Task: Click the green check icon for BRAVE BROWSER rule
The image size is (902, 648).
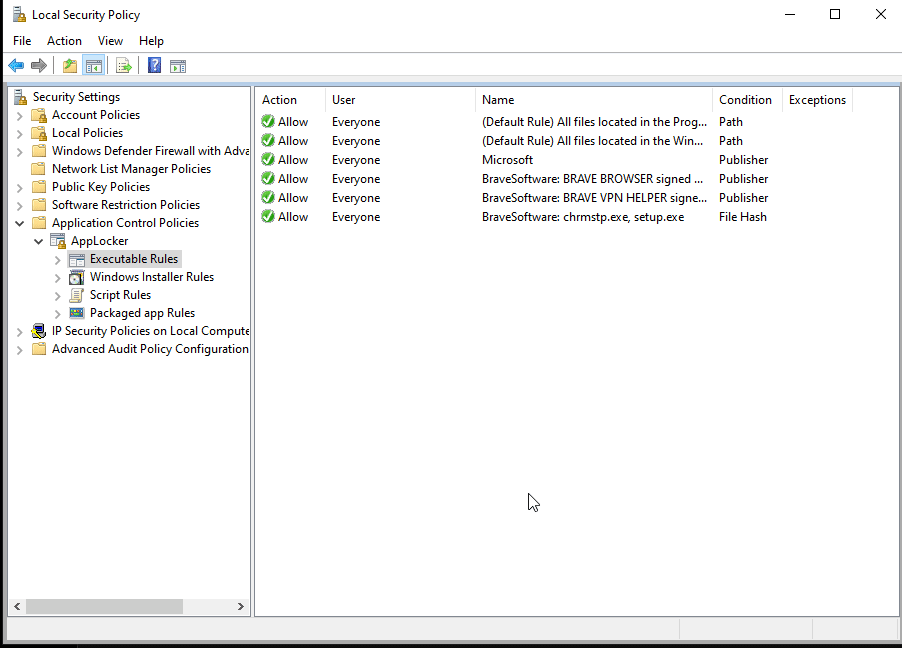Action: 267,178
